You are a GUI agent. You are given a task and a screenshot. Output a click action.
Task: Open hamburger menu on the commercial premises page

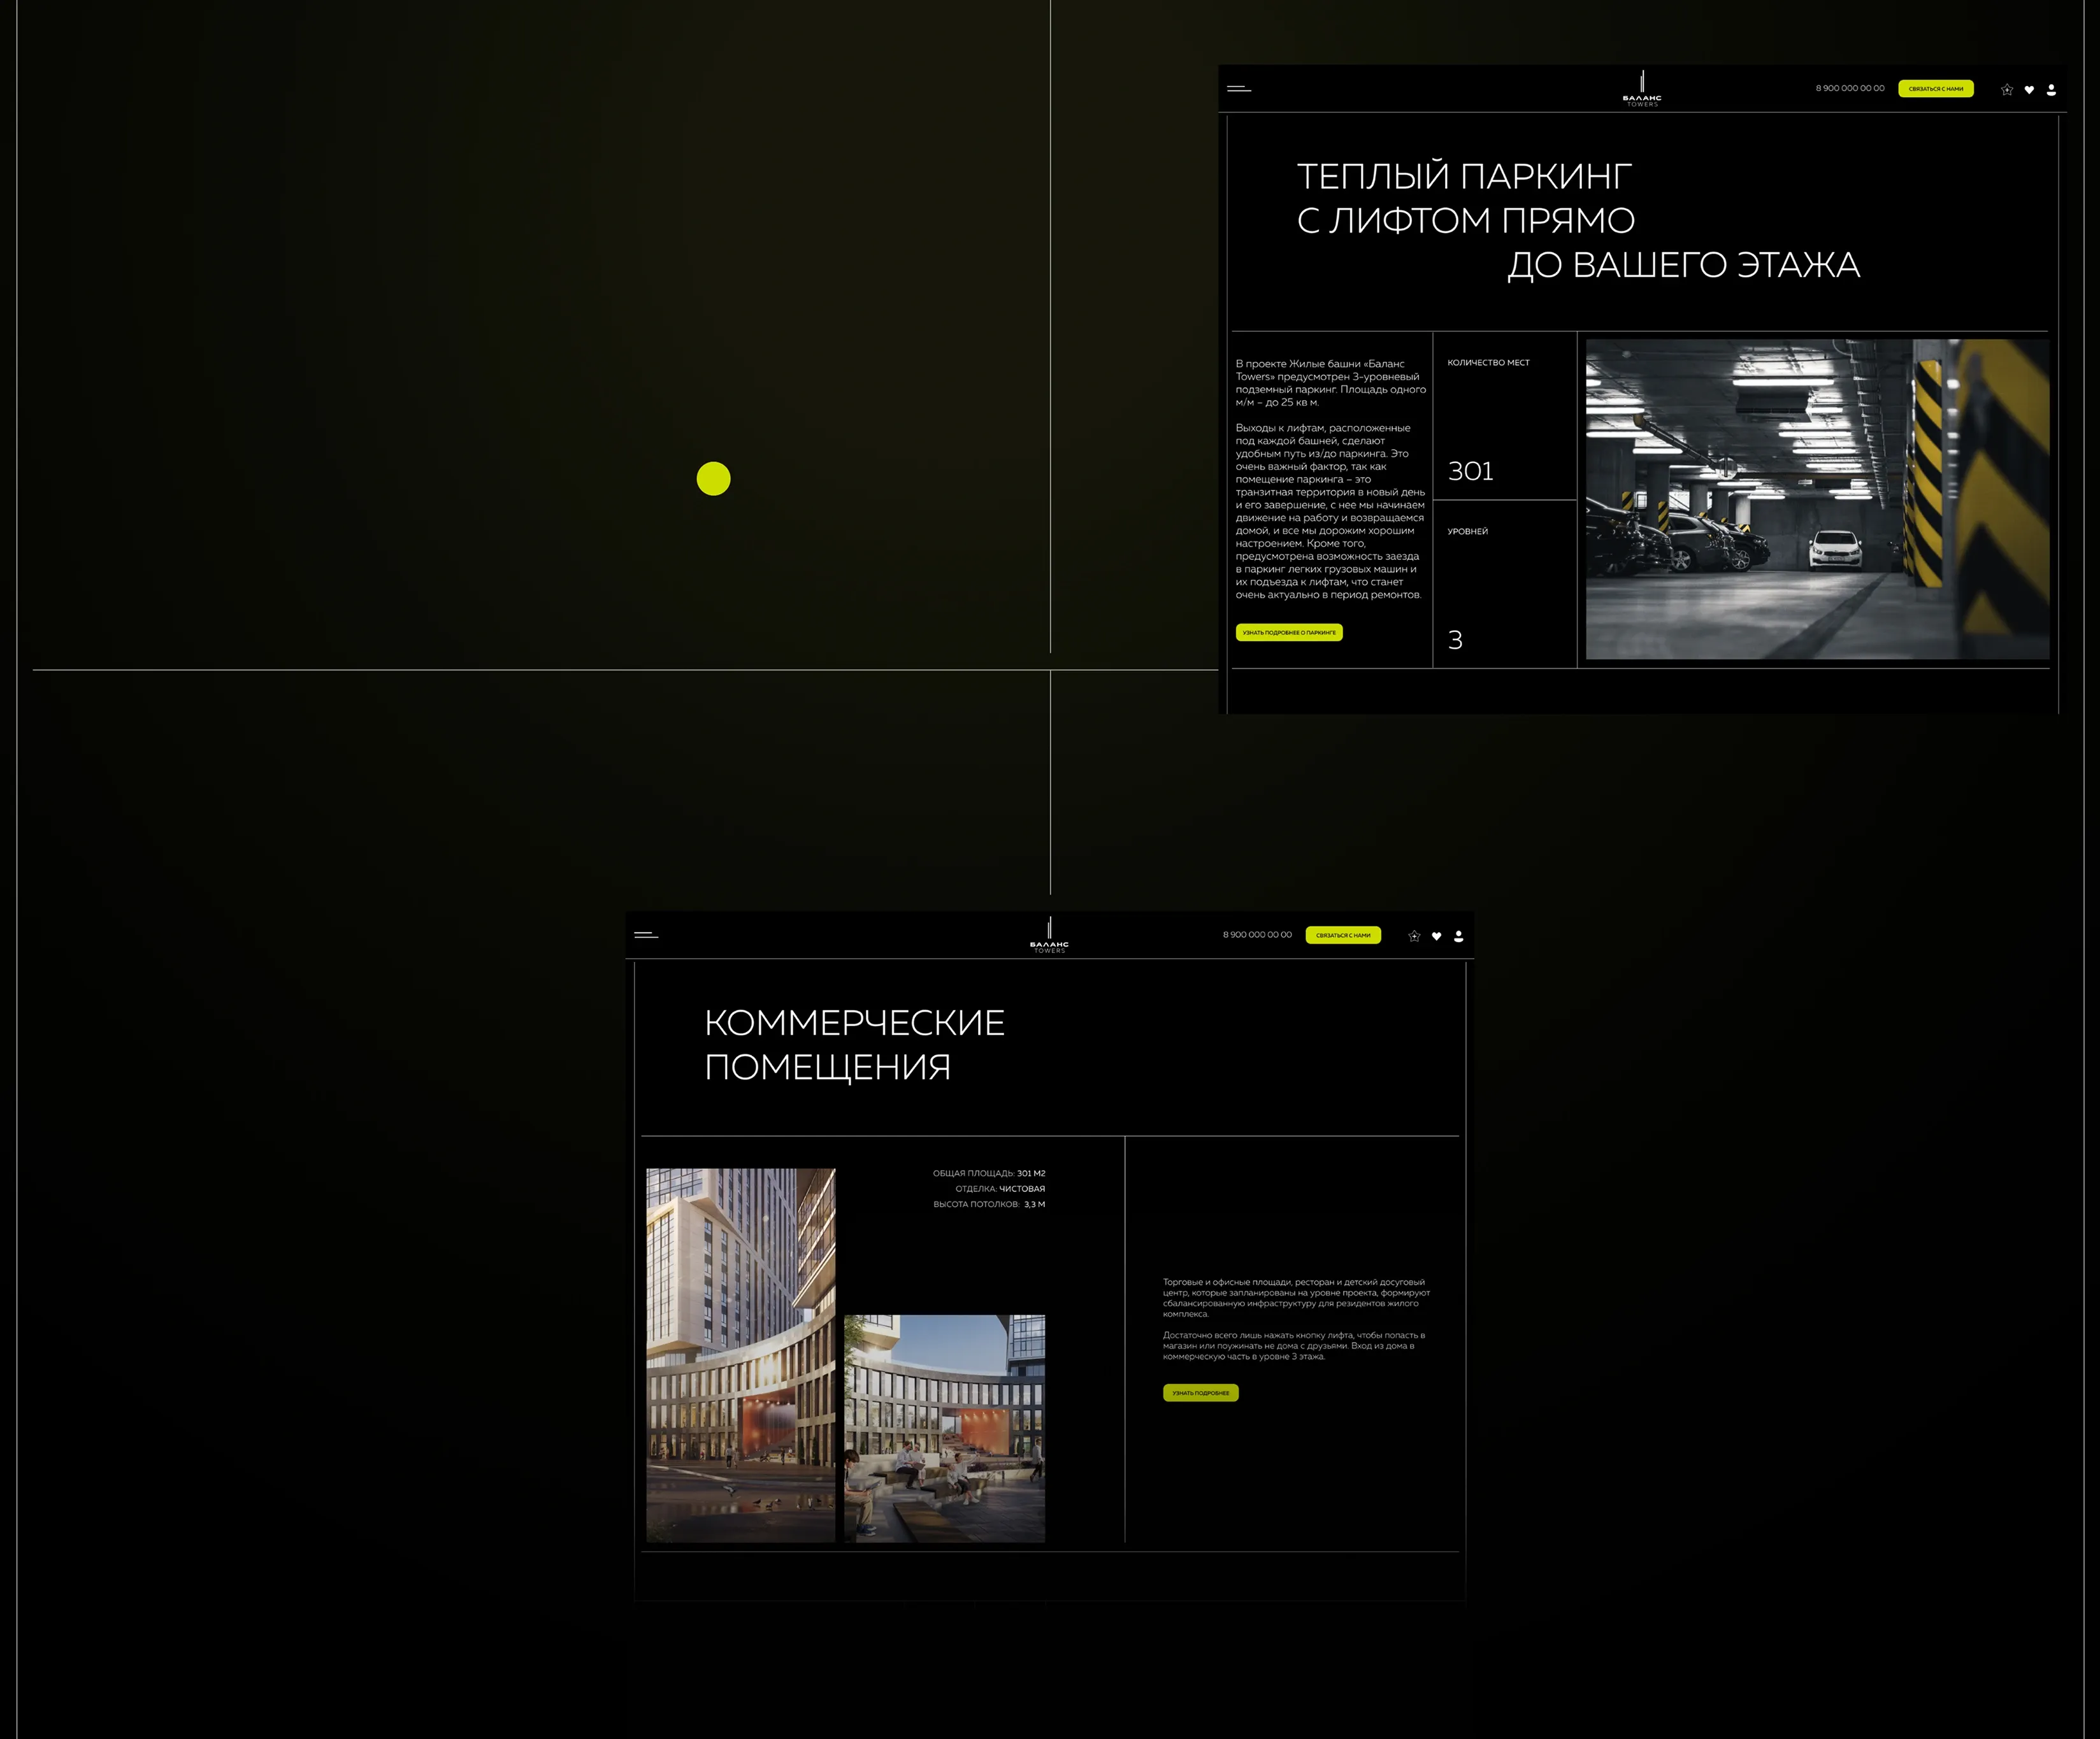646,935
